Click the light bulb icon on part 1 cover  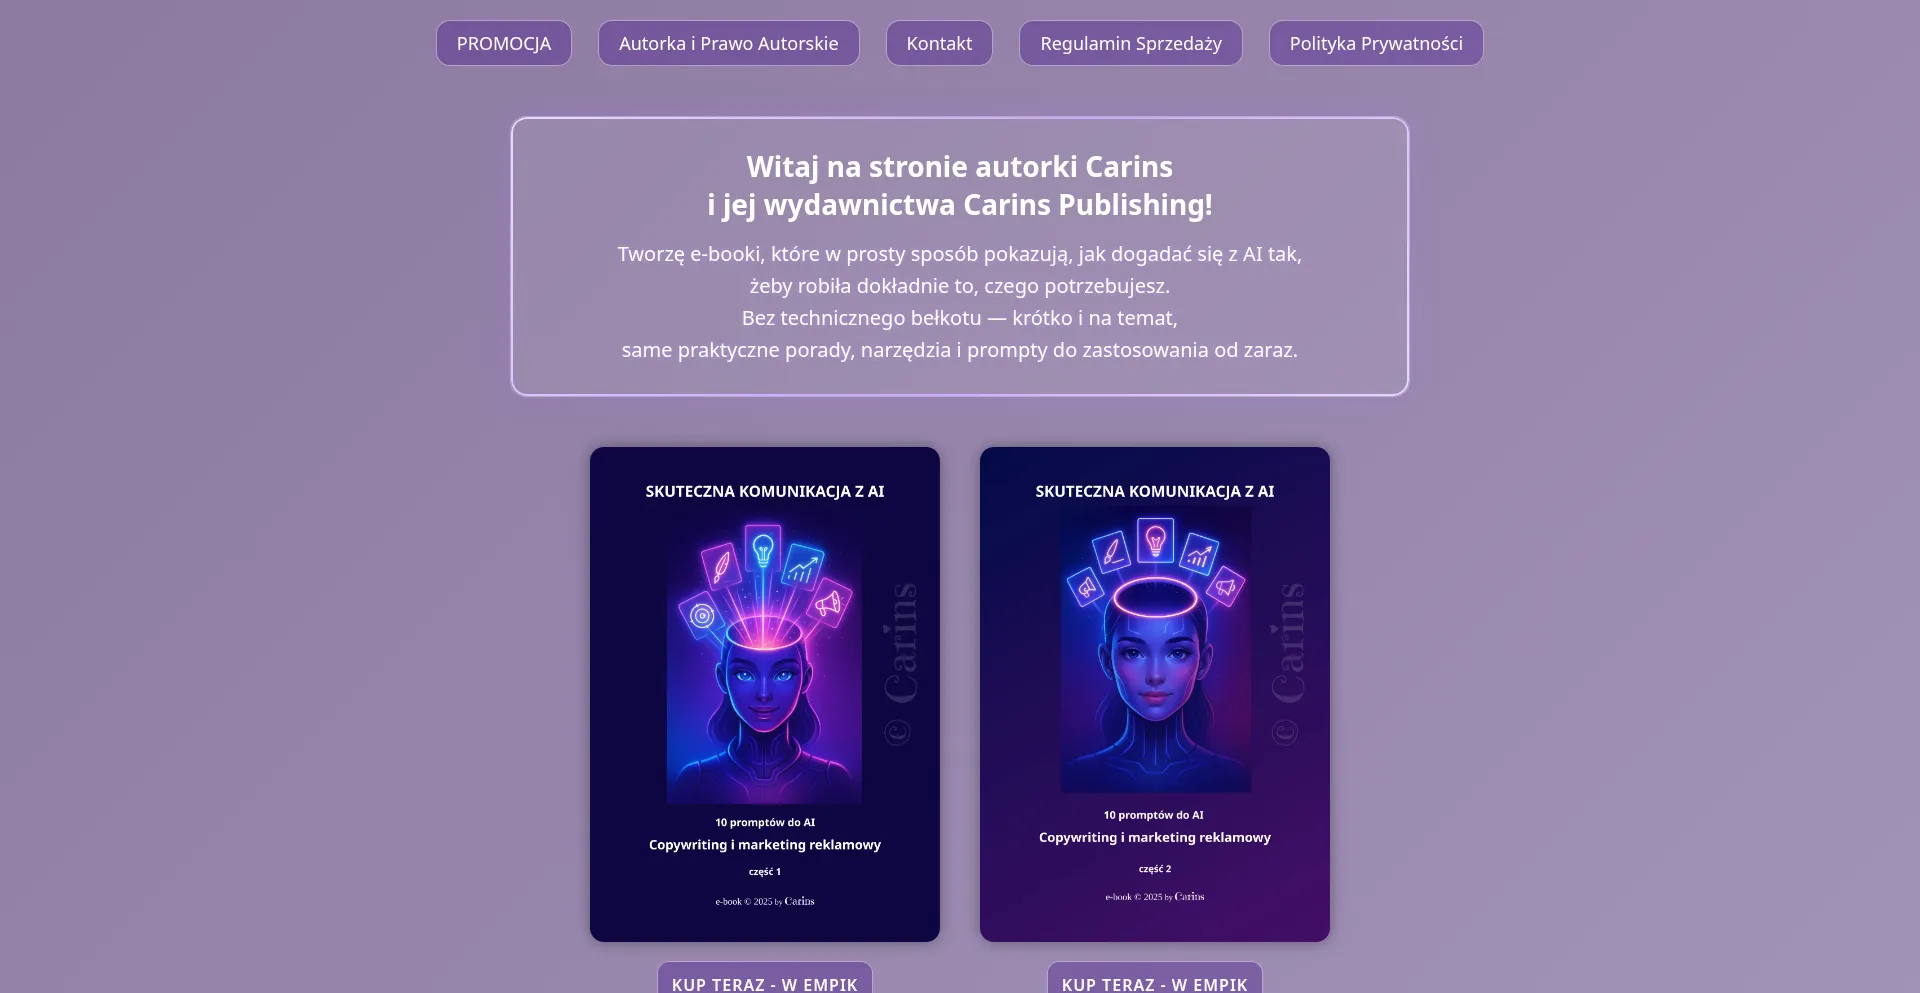point(763,549)
